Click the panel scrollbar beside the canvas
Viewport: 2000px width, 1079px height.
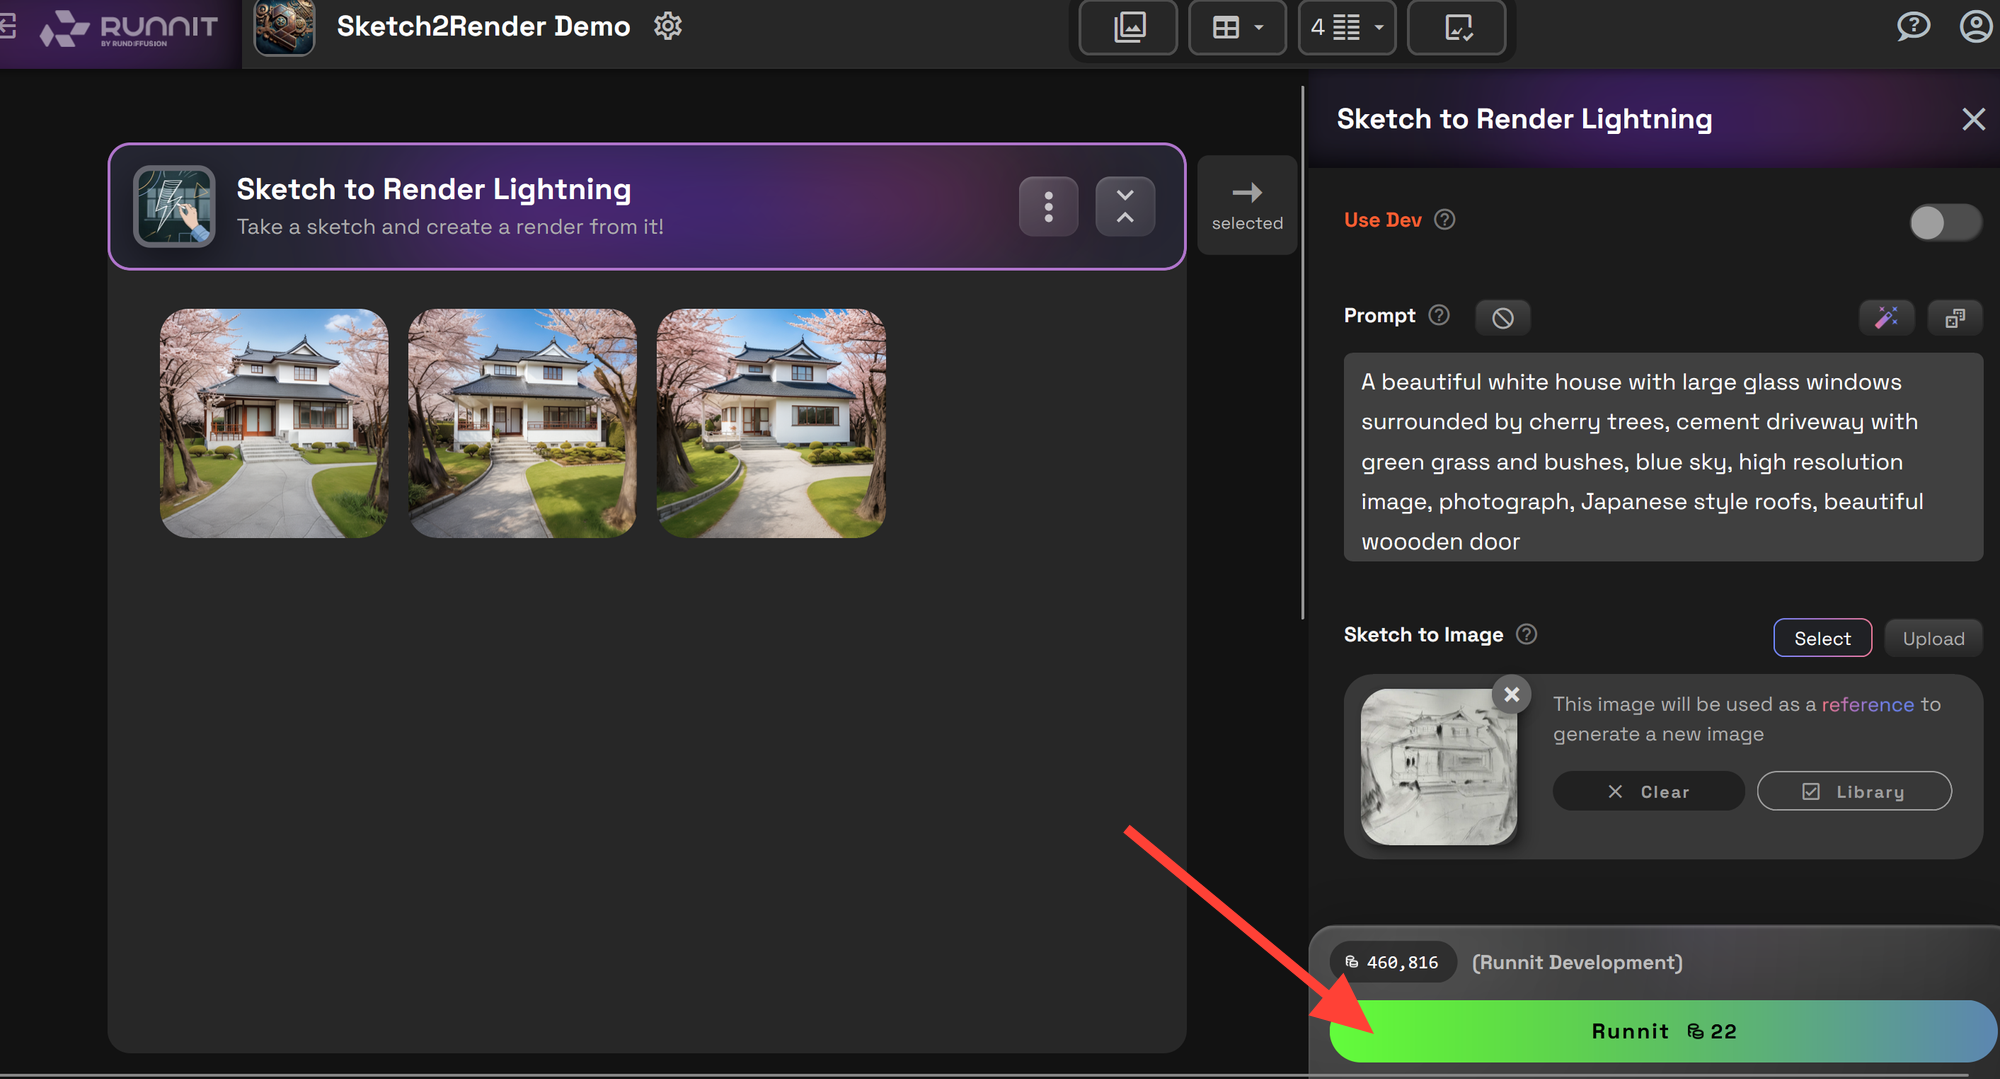point(1302,353)
